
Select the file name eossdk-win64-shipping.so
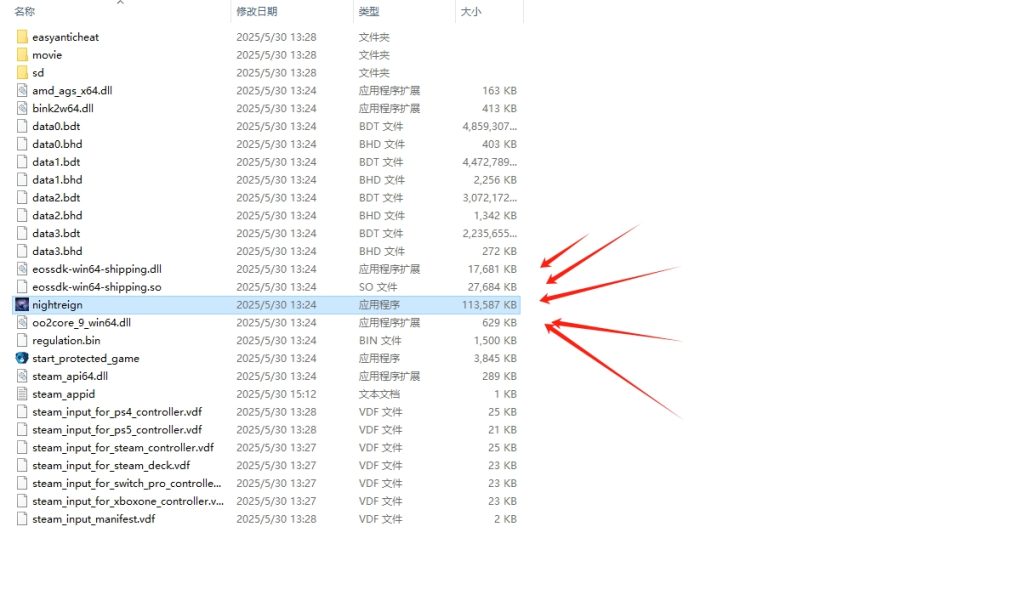point(97,287)
